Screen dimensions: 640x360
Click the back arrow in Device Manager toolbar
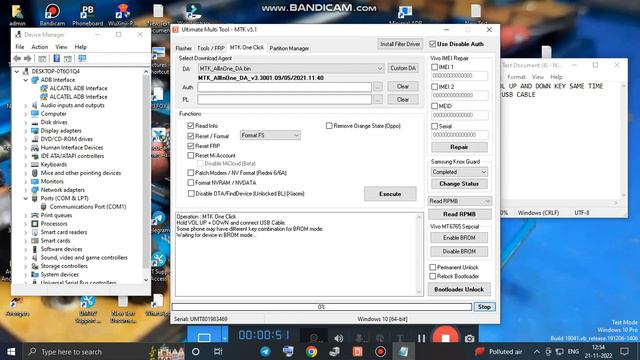pos(17,59)
